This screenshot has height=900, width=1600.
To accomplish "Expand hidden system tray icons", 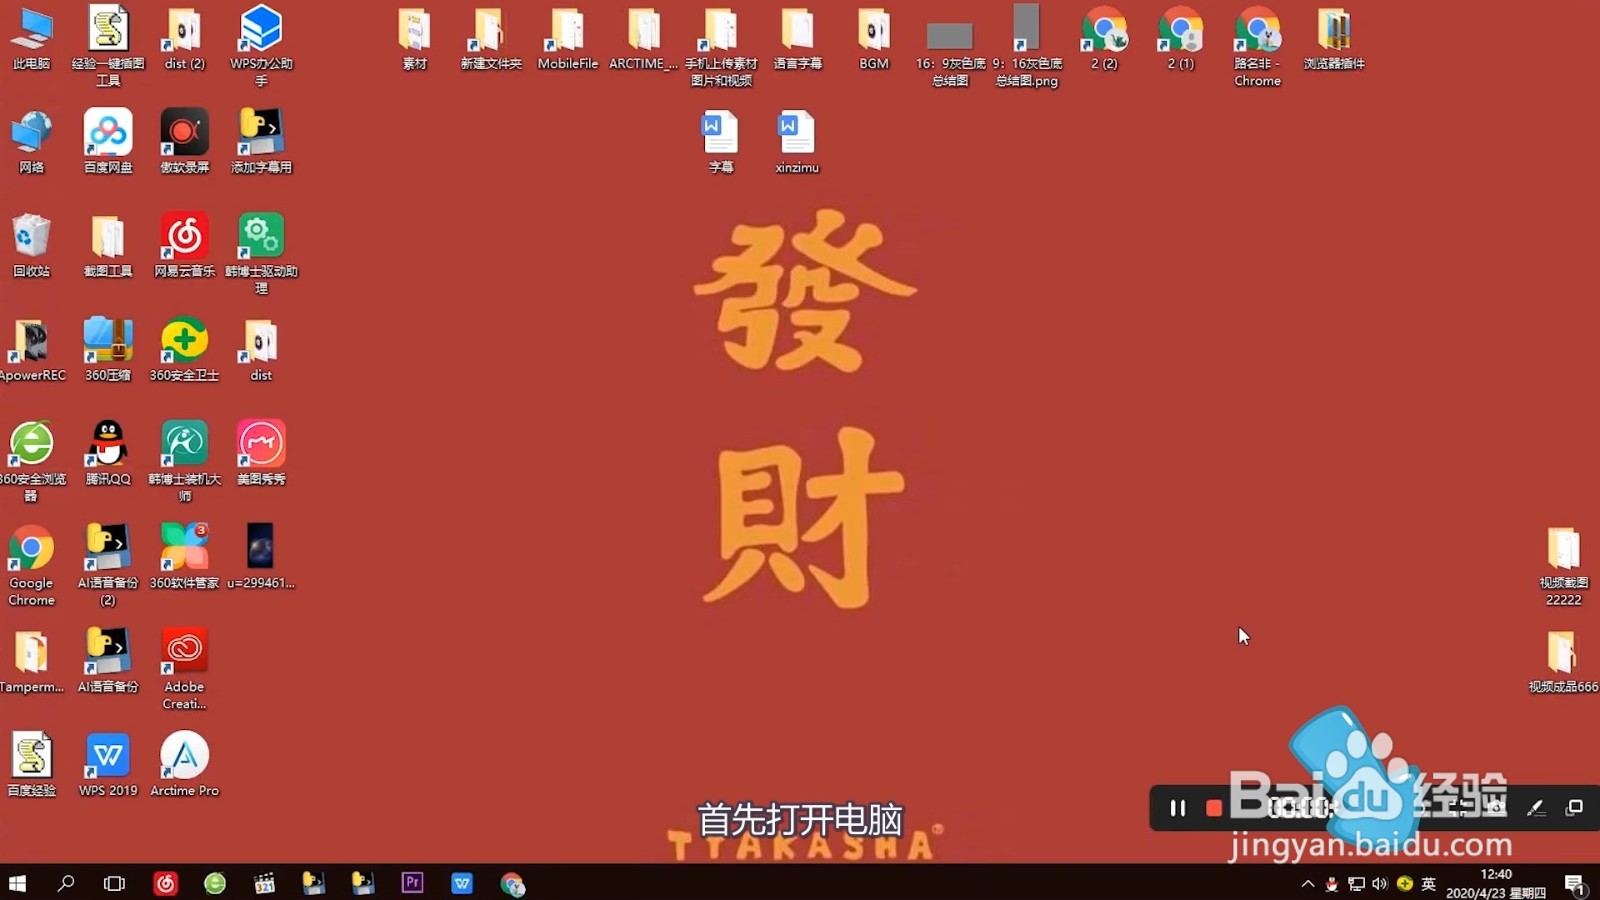I will (x=1307, y=883).
